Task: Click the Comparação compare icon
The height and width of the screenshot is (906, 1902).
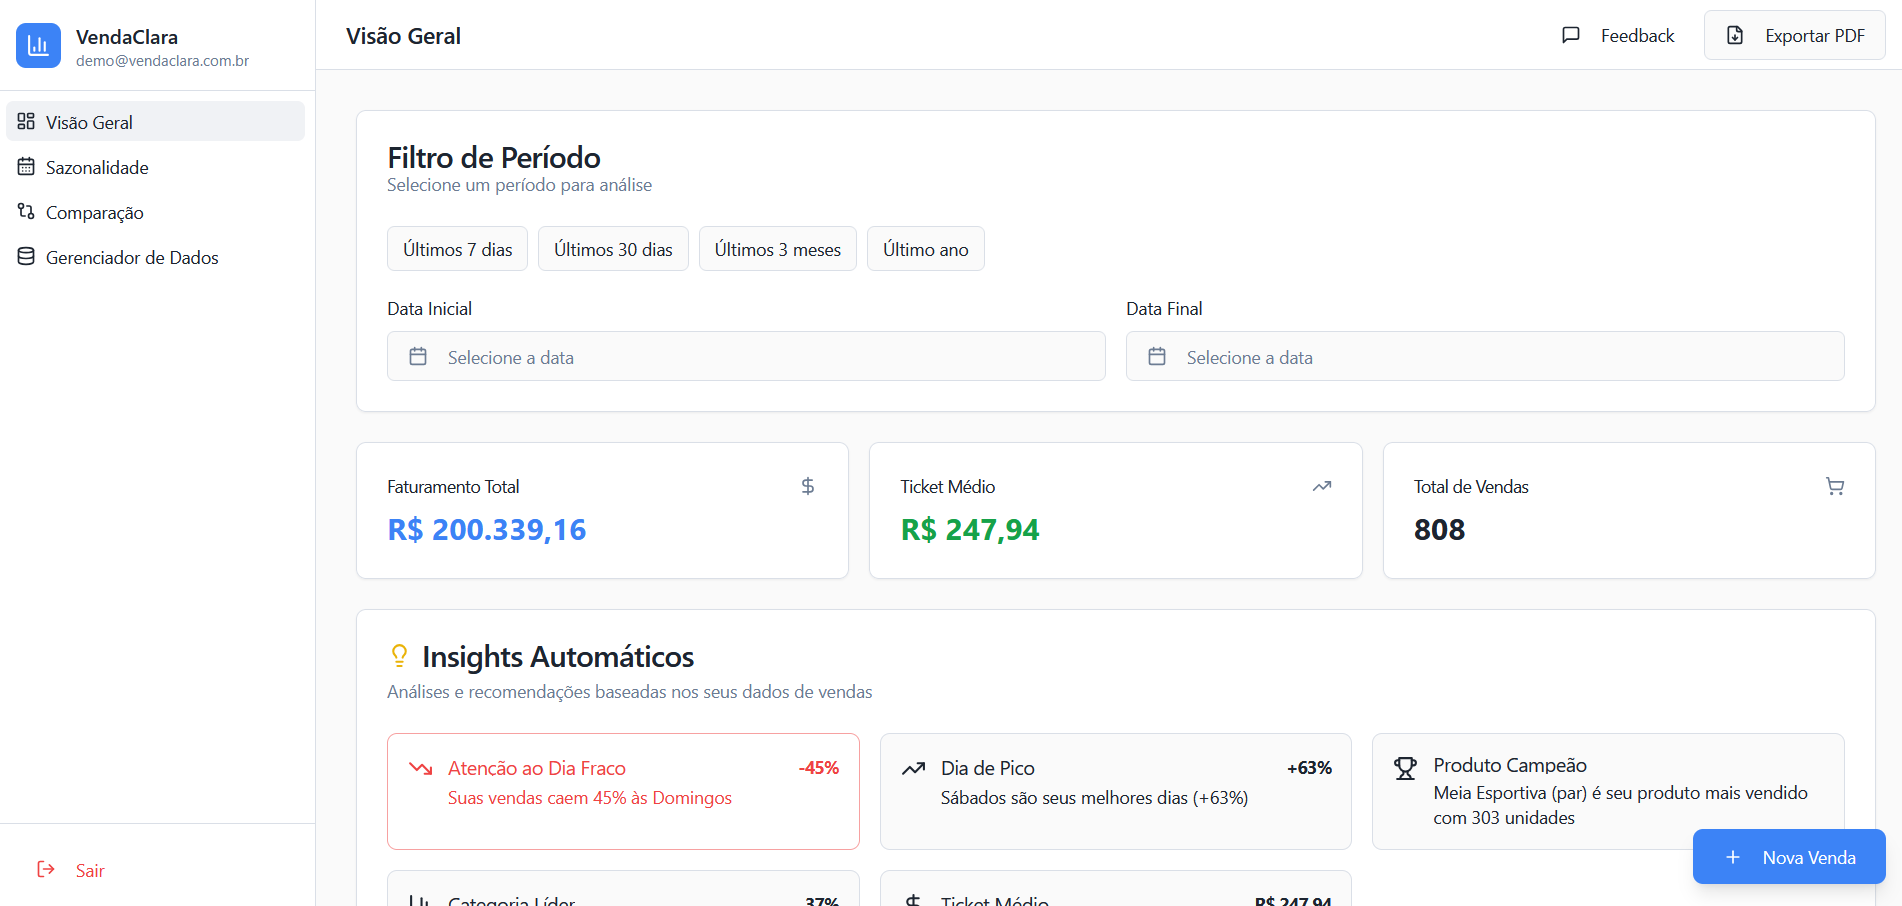Action: coord(26,211)
